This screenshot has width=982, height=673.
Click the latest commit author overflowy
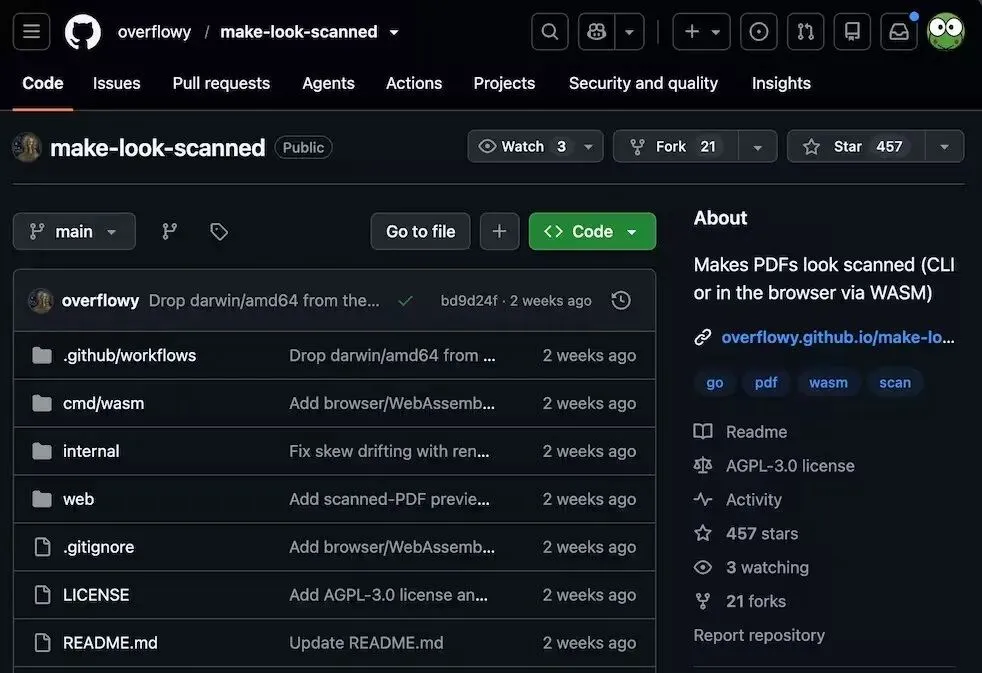(100, 301)
